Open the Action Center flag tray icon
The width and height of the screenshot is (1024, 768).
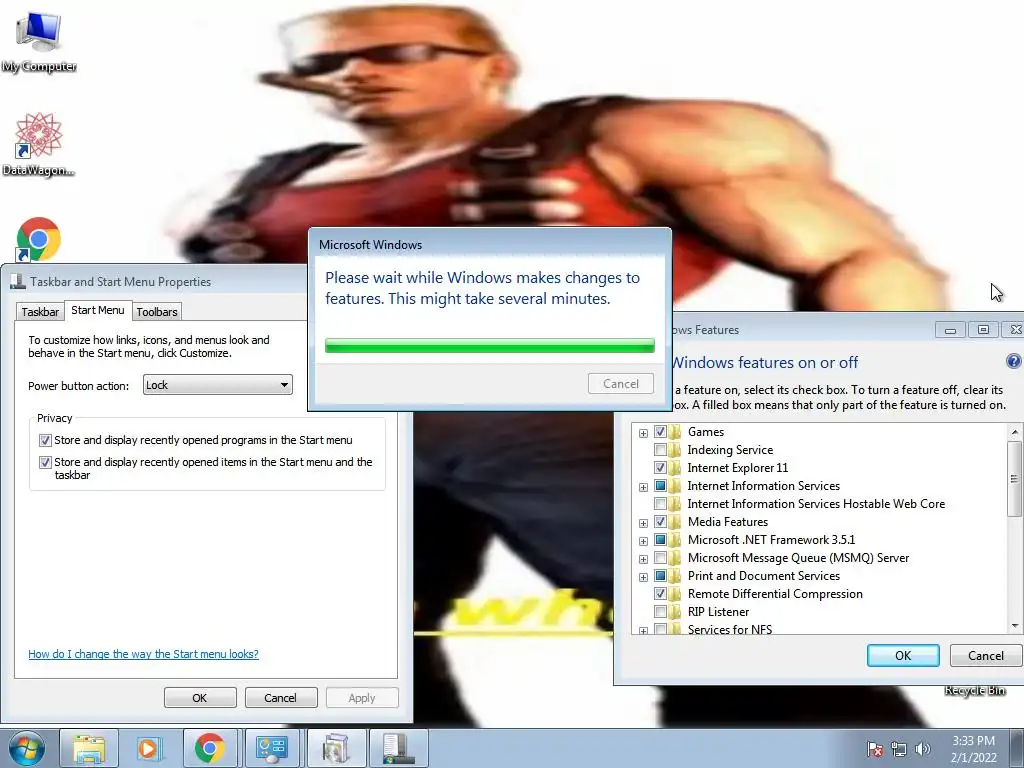(x=875, y=750)
